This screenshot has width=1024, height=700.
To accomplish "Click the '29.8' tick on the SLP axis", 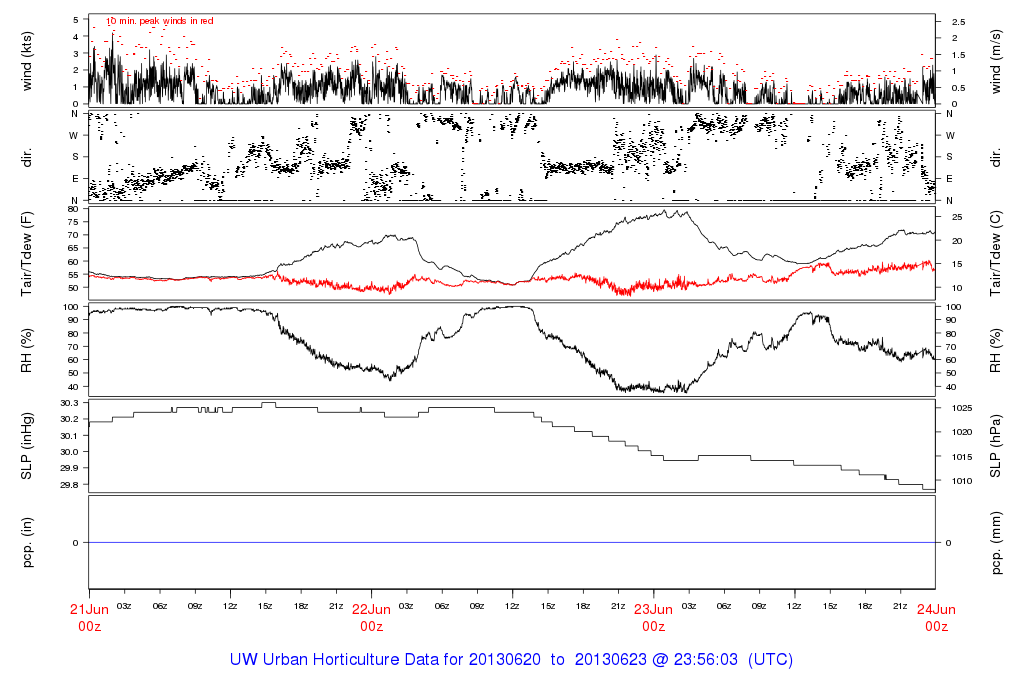I will pos(69,485).
